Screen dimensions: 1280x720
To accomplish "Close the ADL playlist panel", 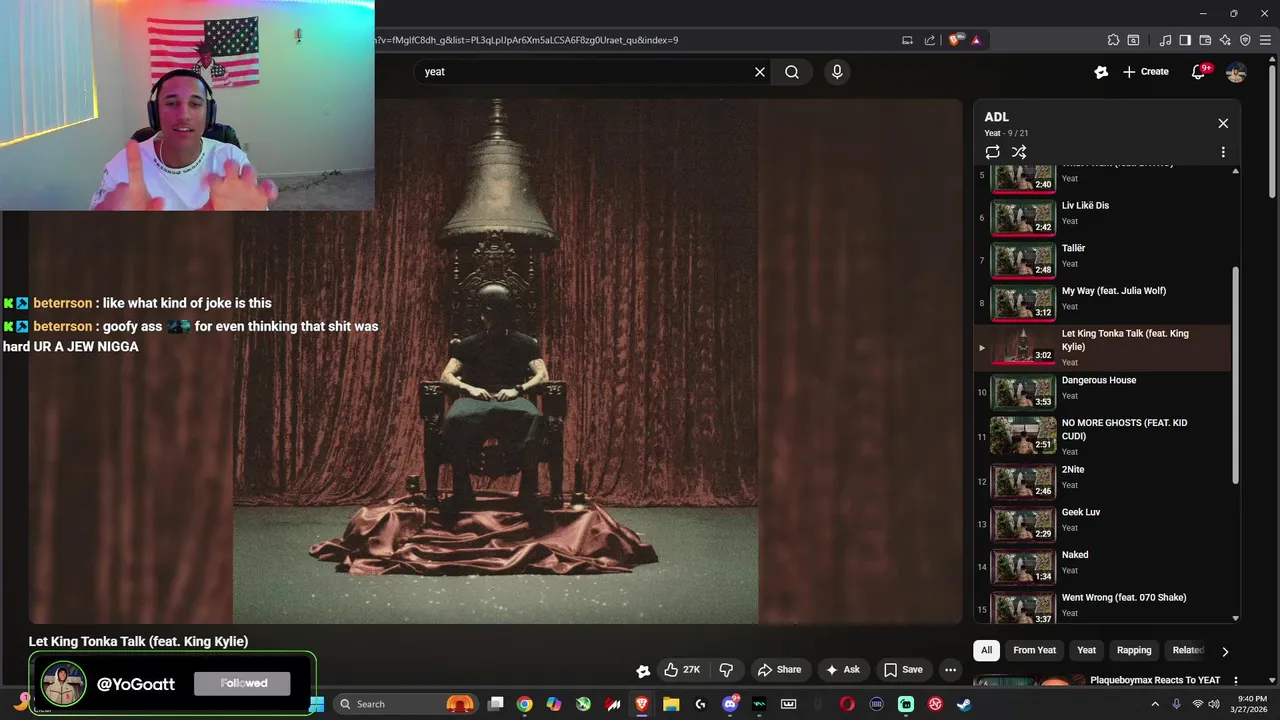I will tap(1223, 123).
